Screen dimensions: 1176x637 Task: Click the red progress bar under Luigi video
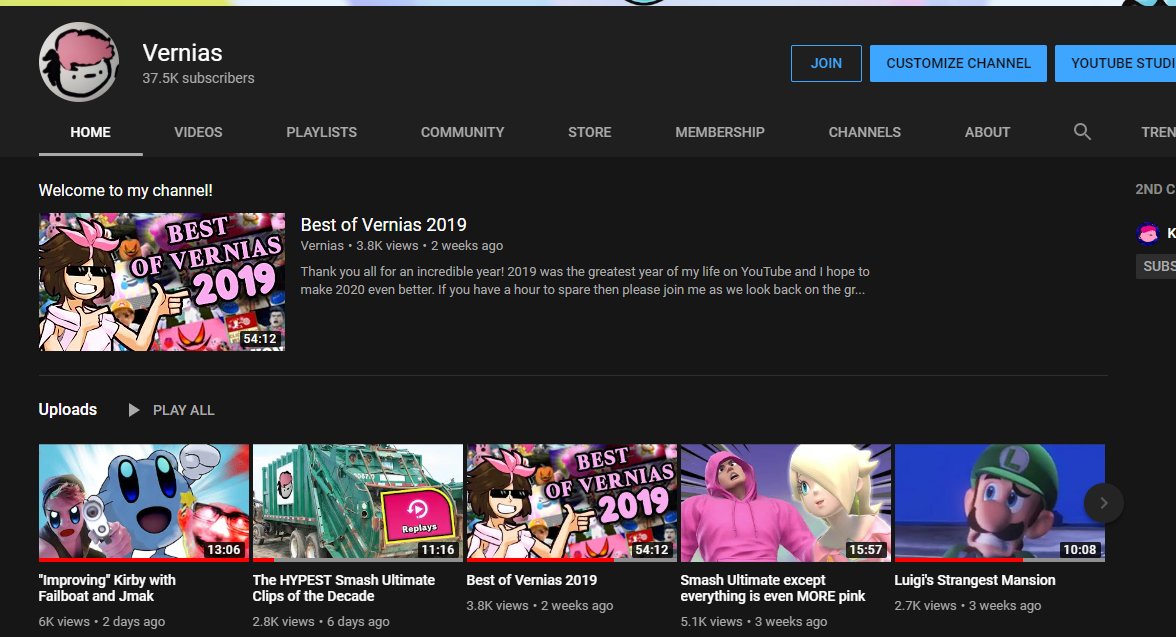[x=958, y=560]
